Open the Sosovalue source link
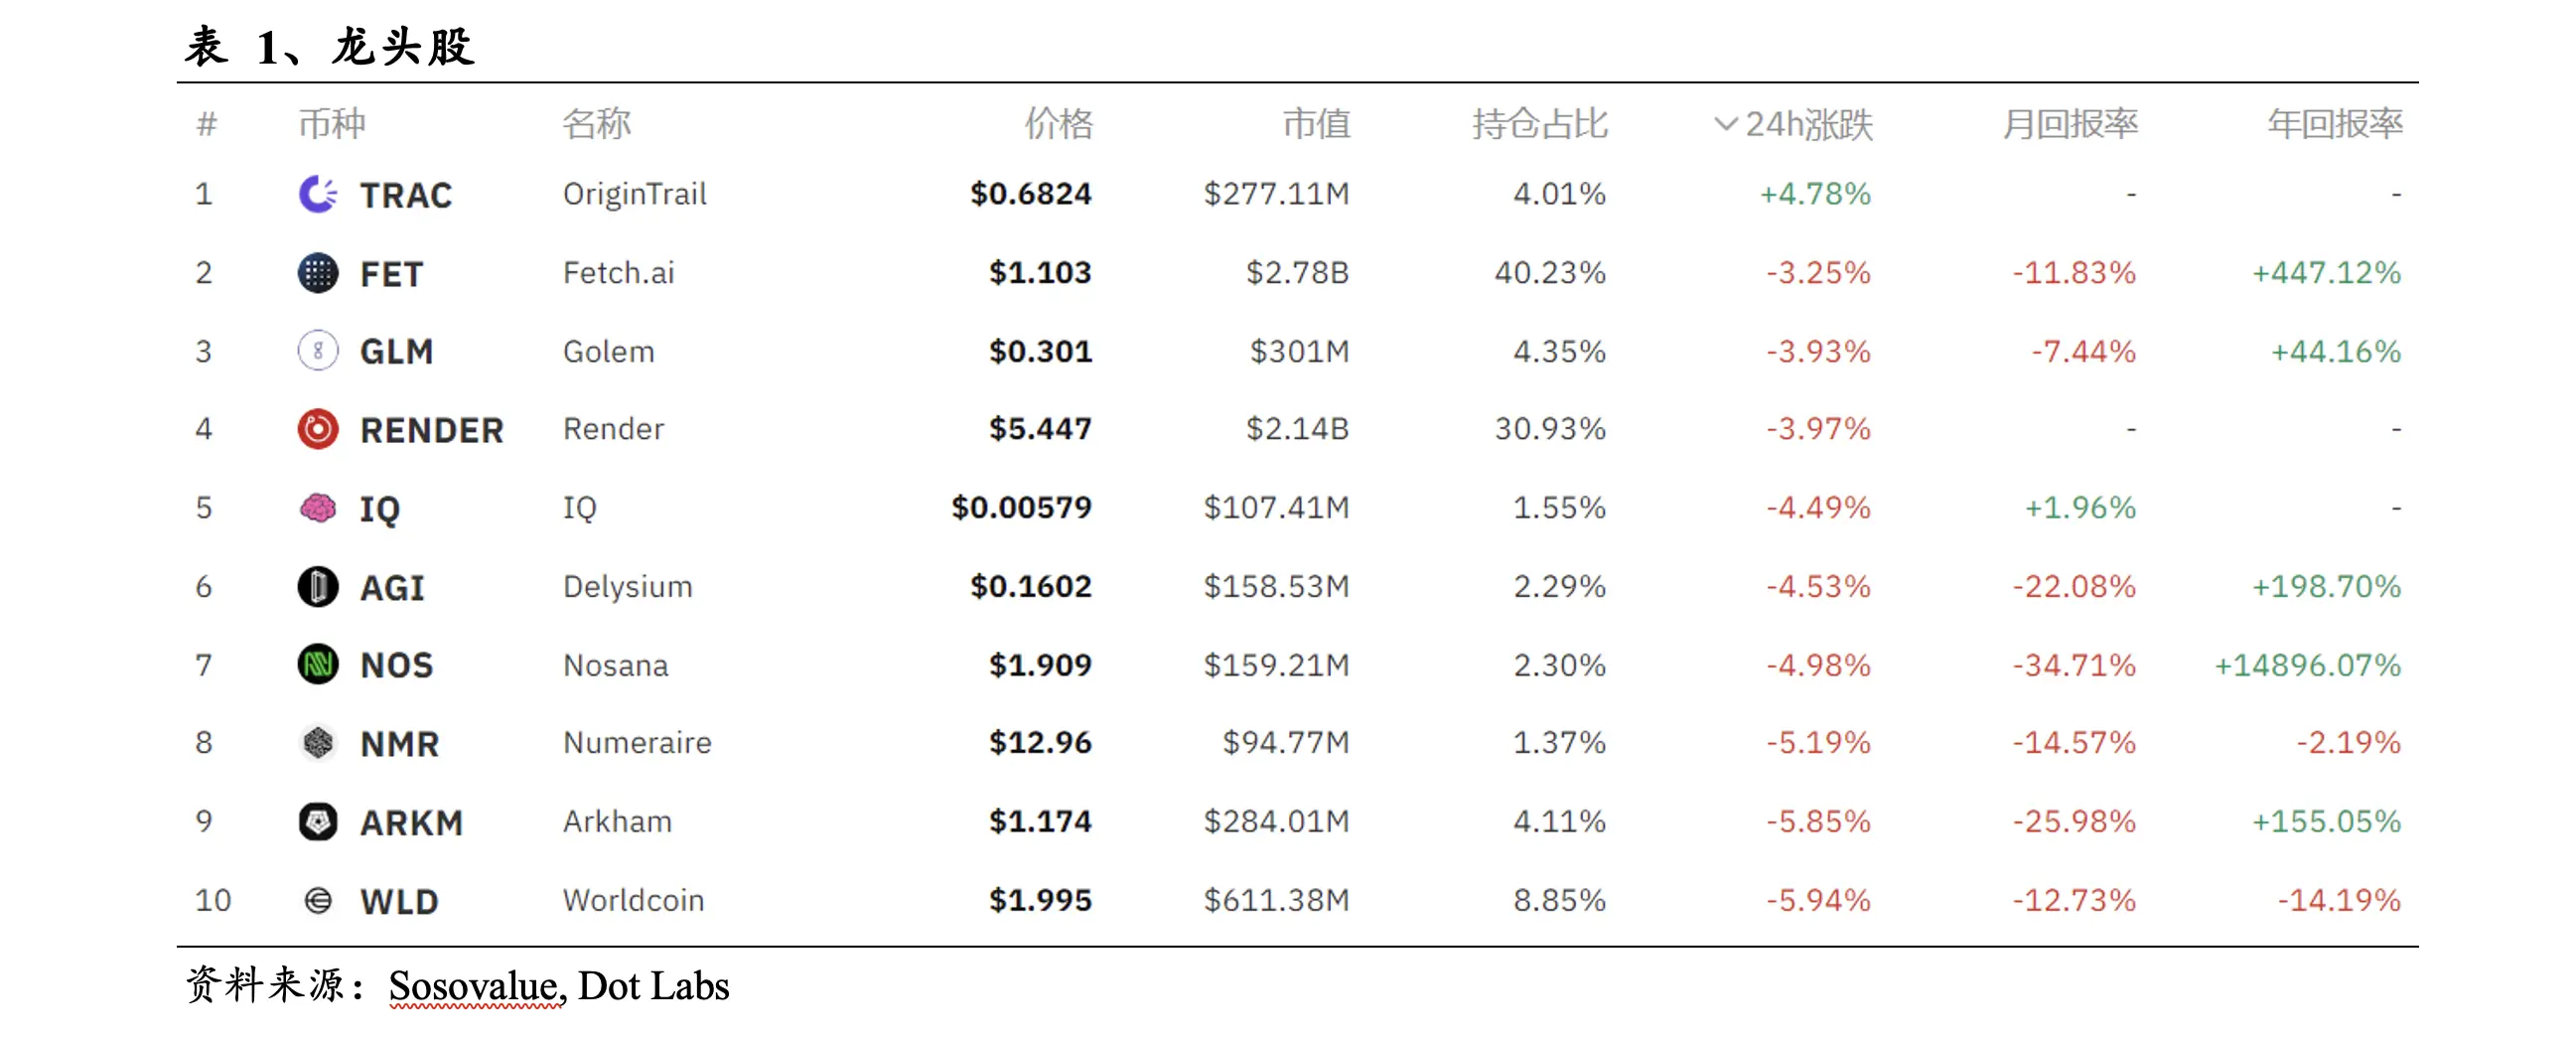This screenshot has height=1039, width=2576. tap(473, 986)
